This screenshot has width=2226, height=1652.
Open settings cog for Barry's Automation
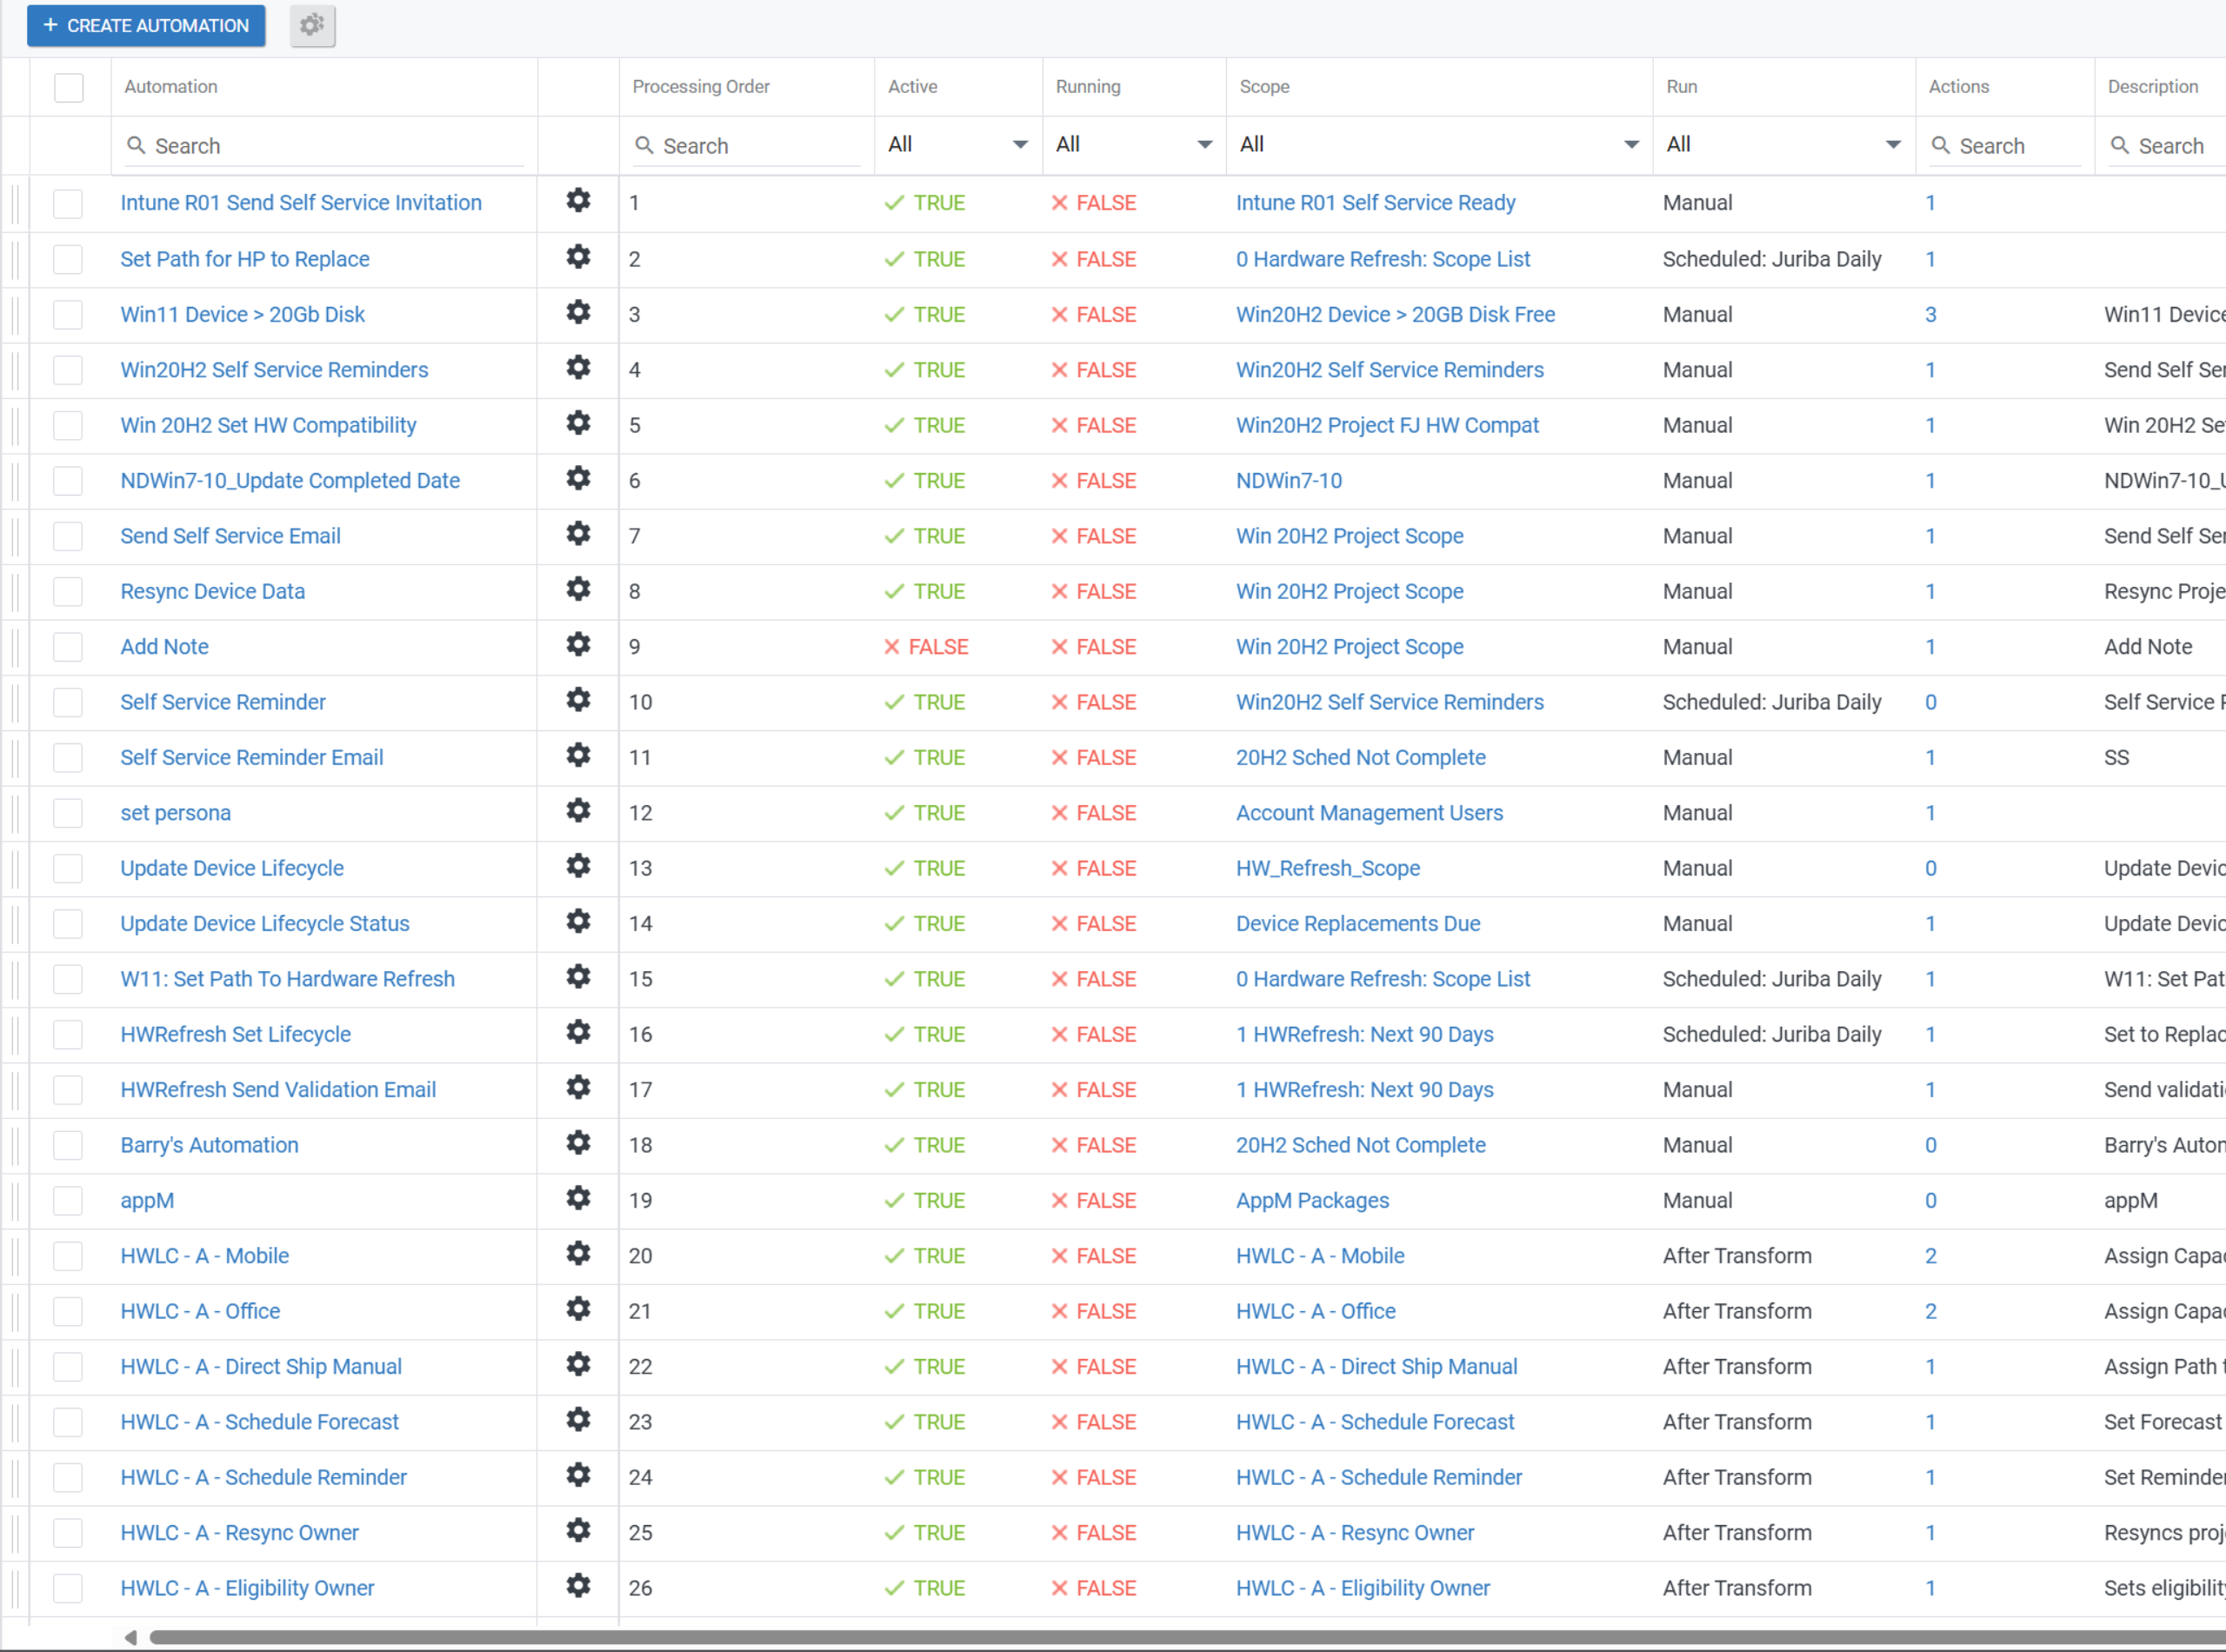coord(578,1143)
